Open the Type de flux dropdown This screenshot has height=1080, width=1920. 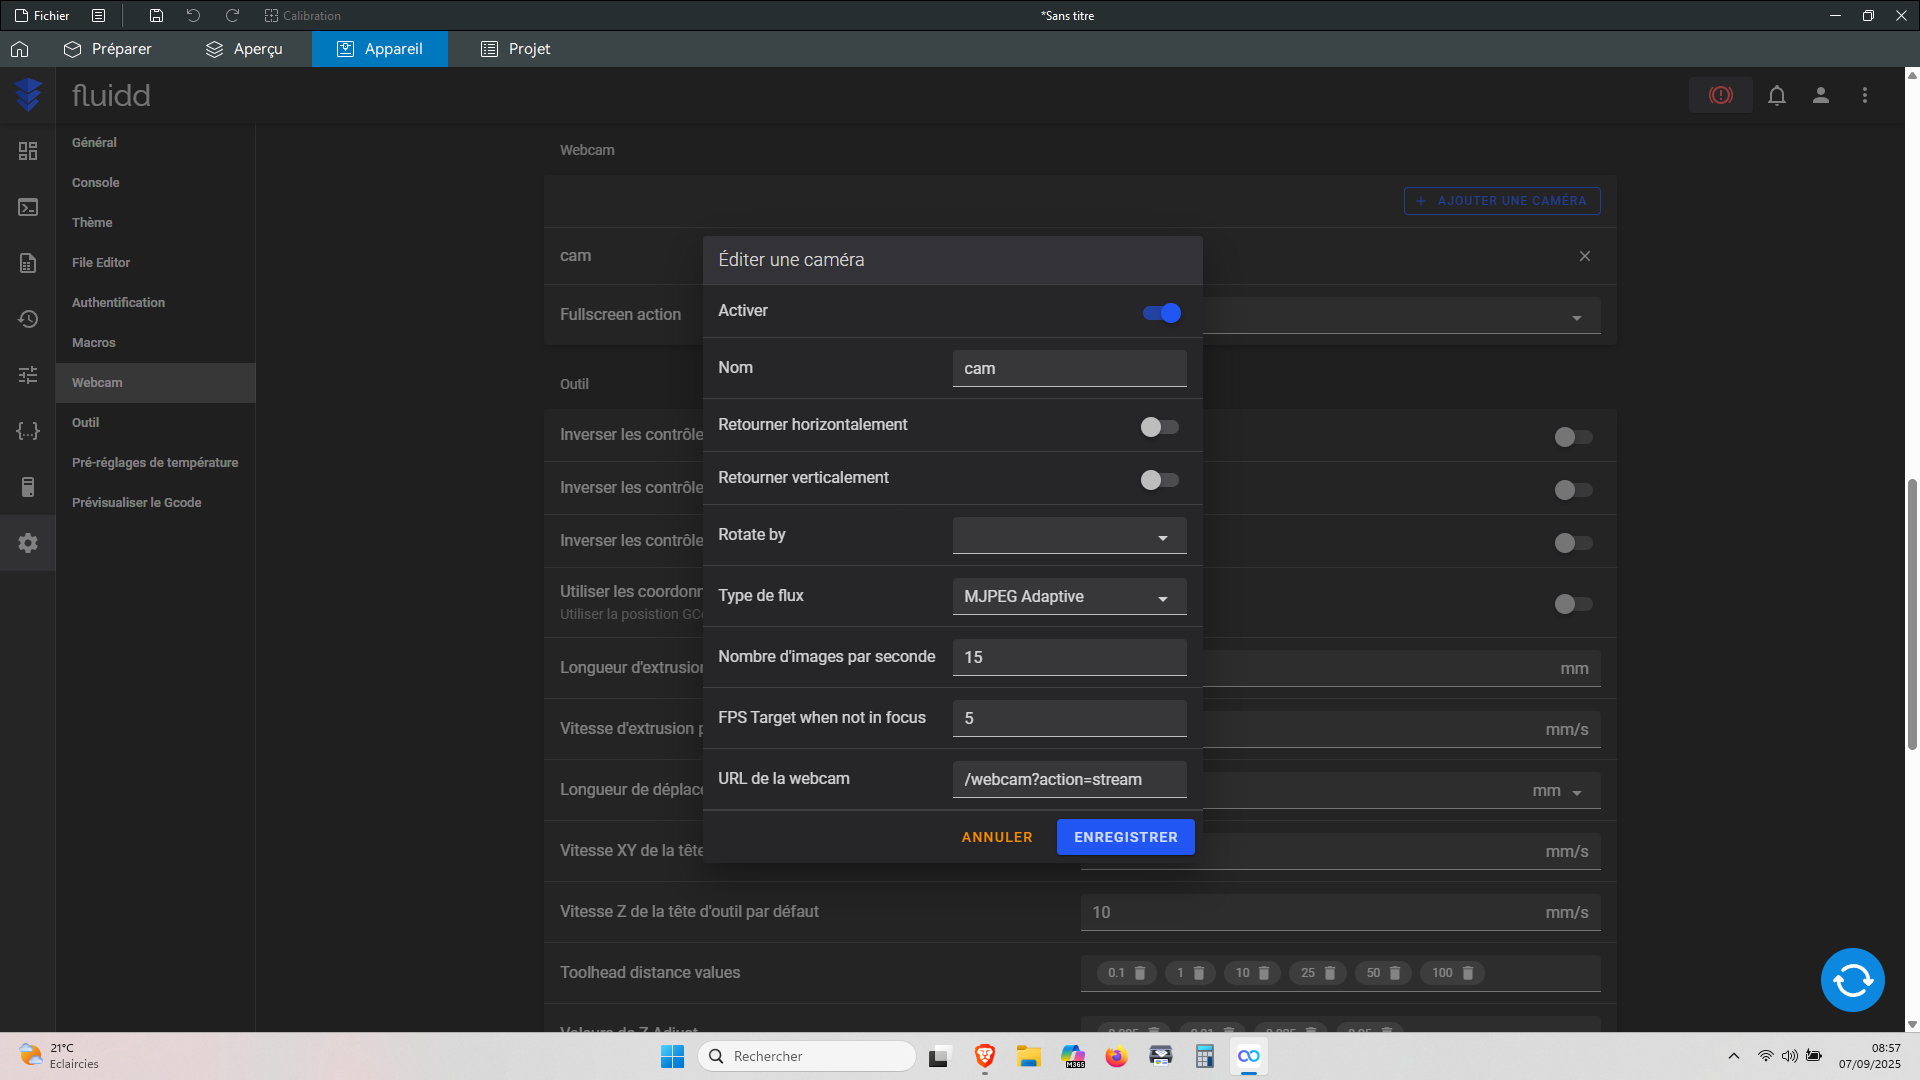coord(1069,597)
